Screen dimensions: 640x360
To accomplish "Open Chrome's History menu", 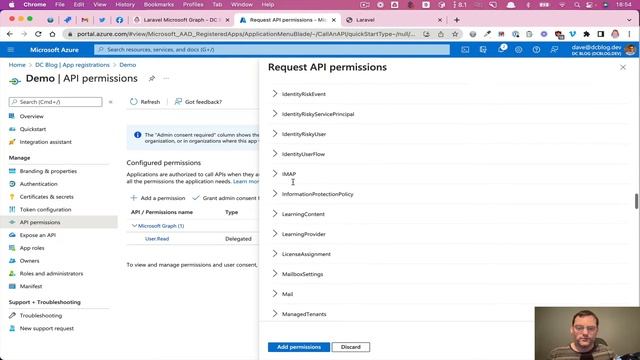I will [125, 4].
